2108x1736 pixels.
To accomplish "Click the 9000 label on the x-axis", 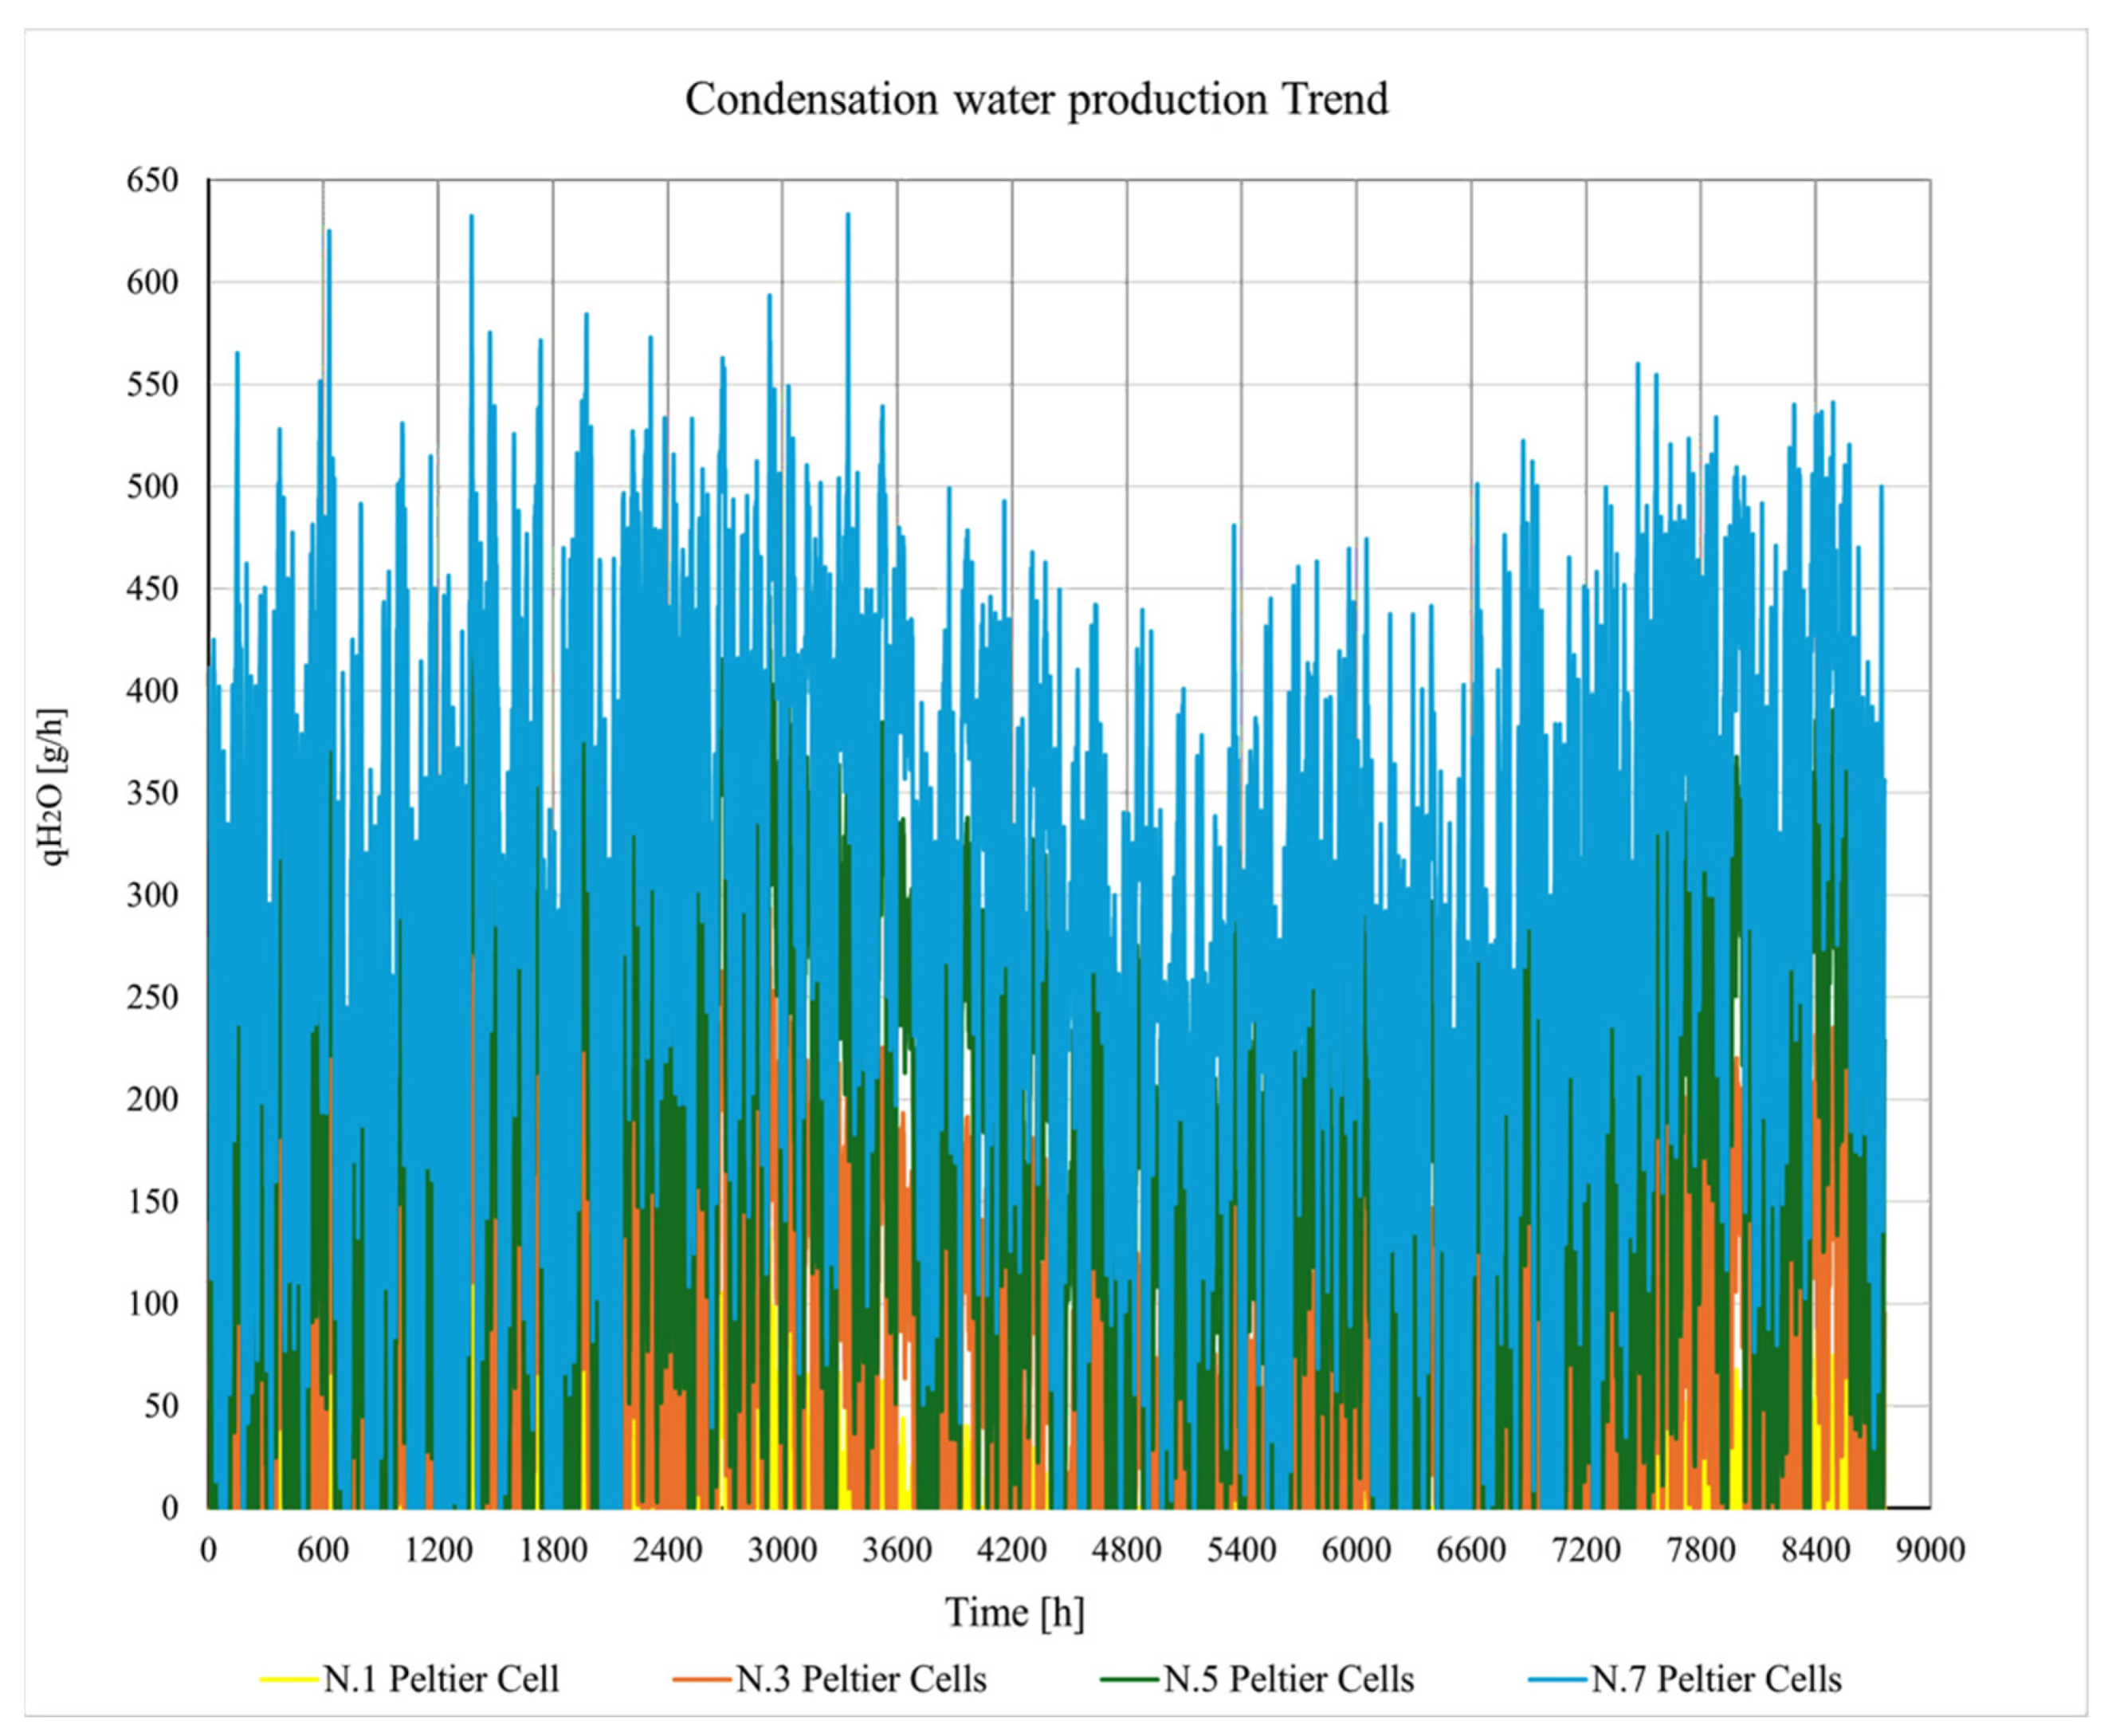I will 1930,1549.
